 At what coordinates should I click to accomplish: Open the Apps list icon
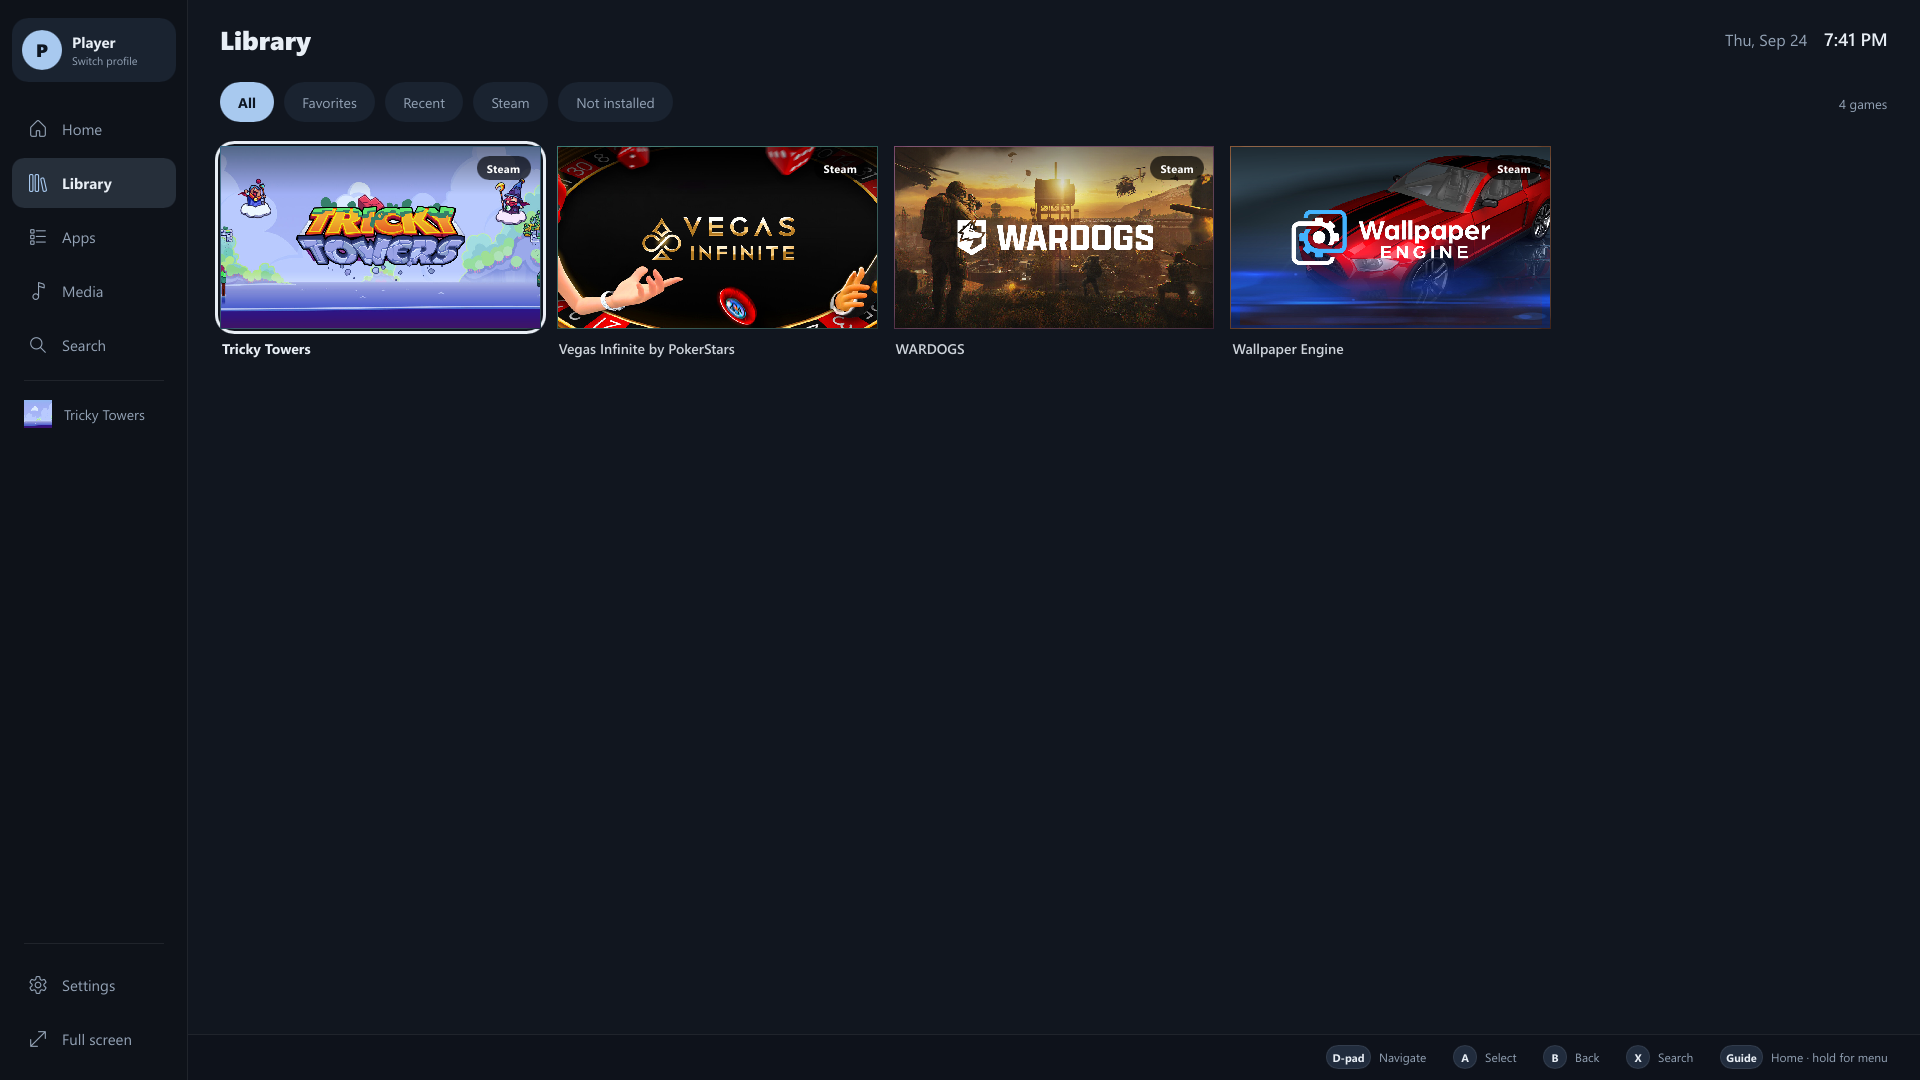tap(38, 237)
